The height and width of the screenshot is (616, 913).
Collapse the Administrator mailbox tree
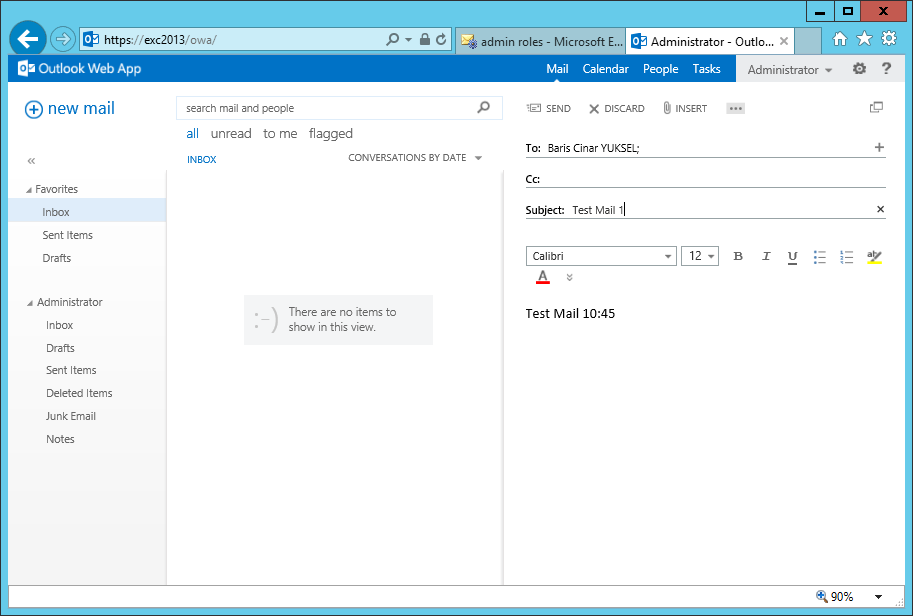30,303
